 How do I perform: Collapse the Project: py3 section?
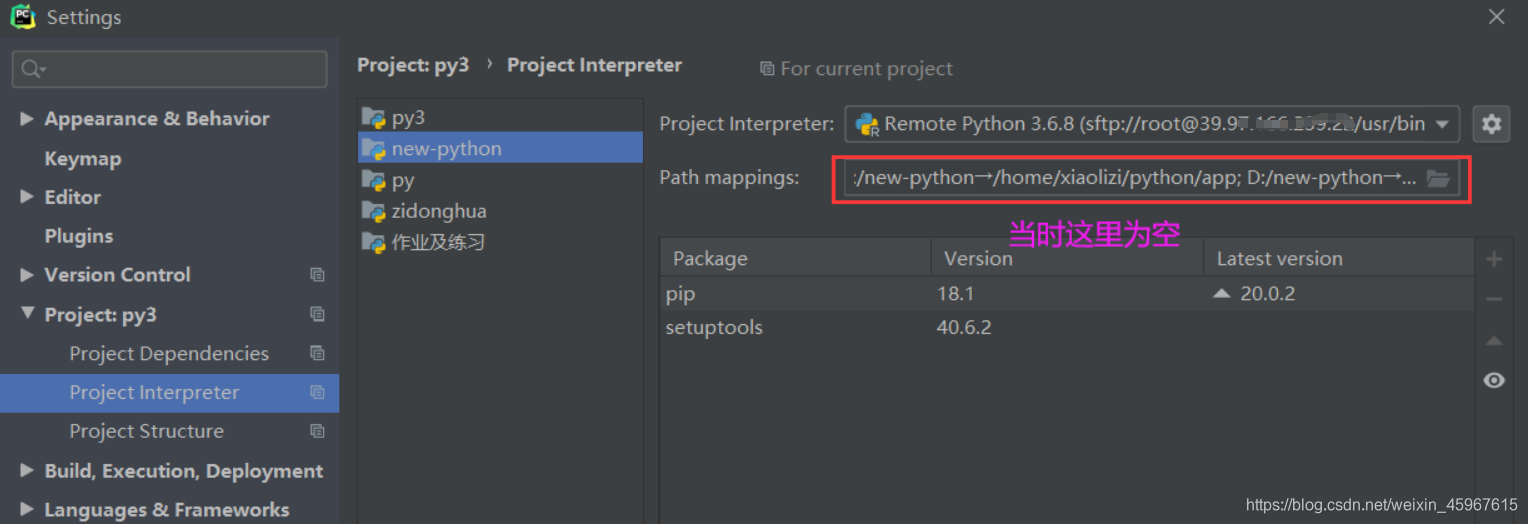(x=27, y=314)
